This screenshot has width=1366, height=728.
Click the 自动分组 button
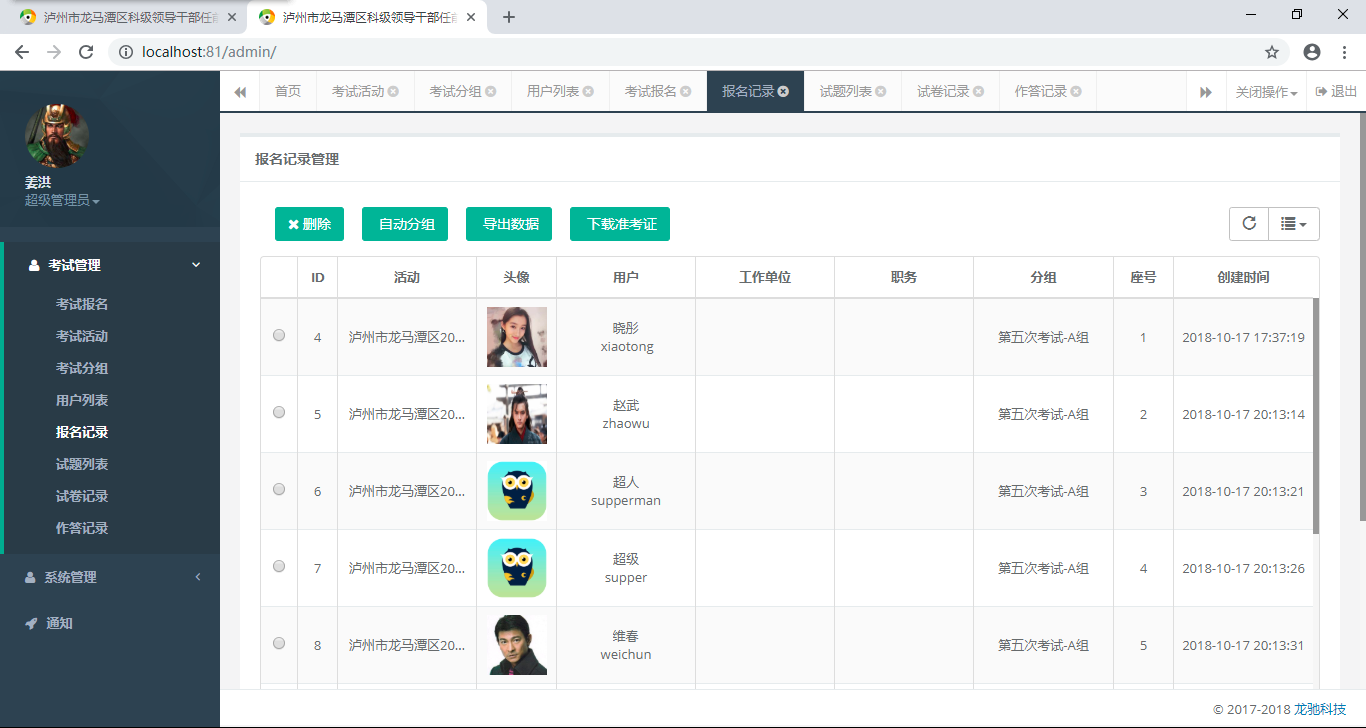[406, 224]
